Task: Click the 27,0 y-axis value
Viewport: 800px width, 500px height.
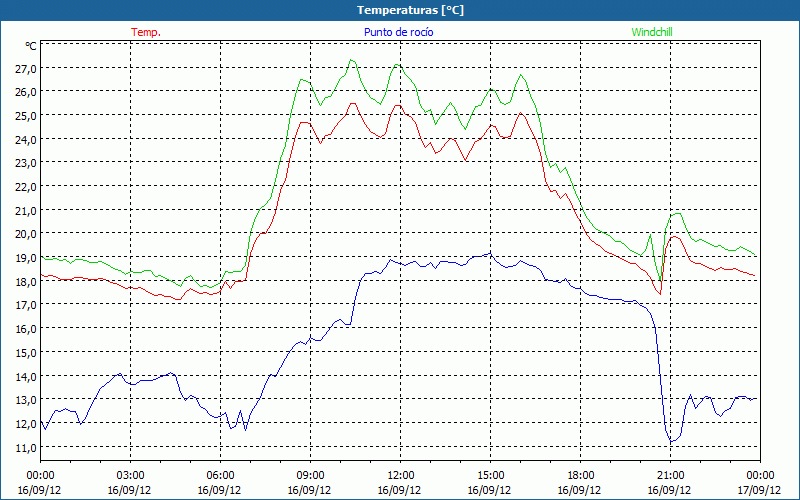Action: (x=26, y=68)
